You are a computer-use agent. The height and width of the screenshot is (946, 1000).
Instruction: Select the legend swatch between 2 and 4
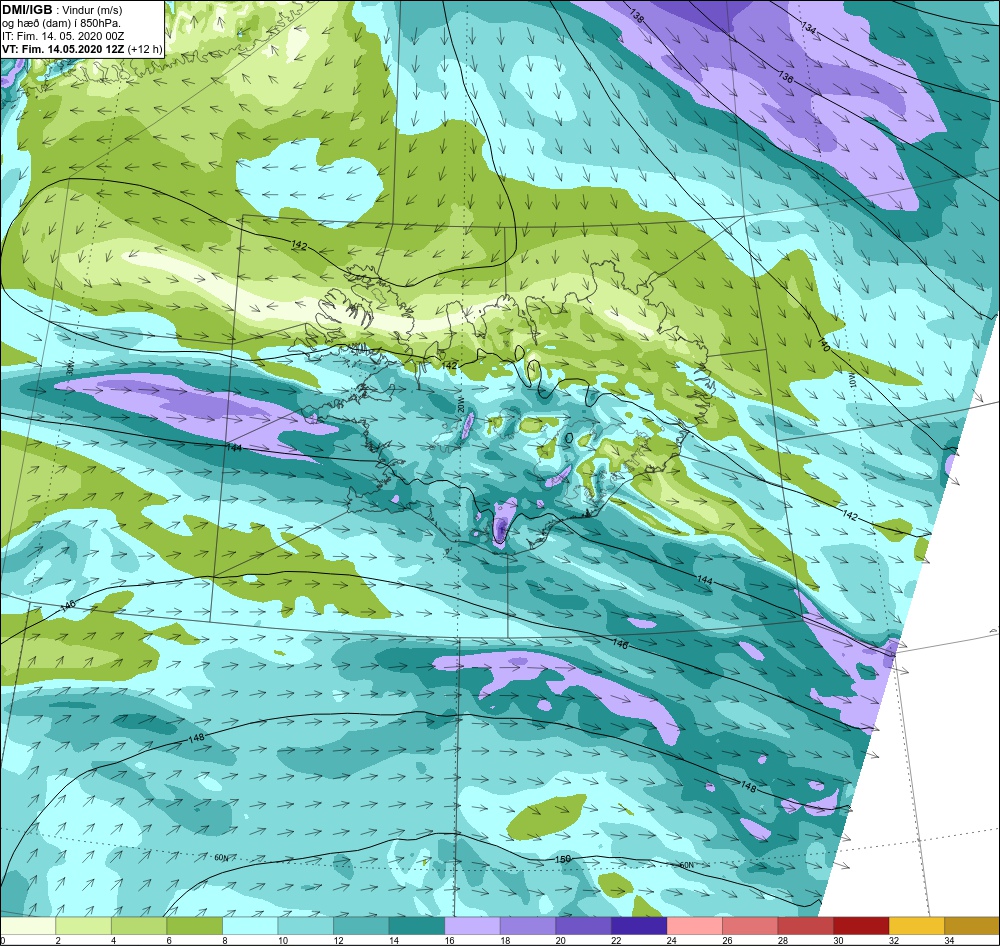(84, 925)
